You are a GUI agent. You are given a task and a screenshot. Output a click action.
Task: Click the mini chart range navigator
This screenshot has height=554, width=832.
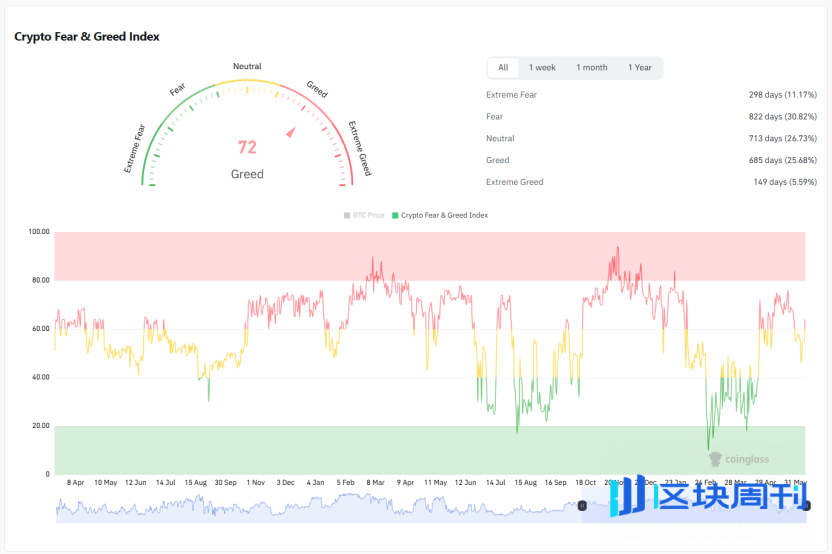pos(431,505)
